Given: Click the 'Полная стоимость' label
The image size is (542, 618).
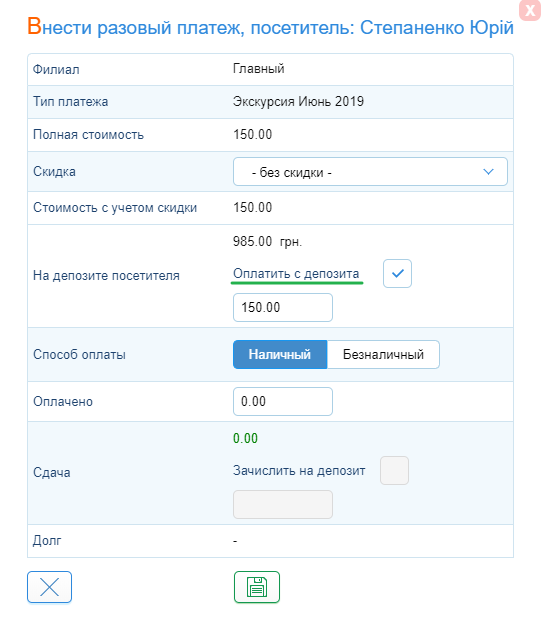Looking at the screenshot, I should 88,135.
